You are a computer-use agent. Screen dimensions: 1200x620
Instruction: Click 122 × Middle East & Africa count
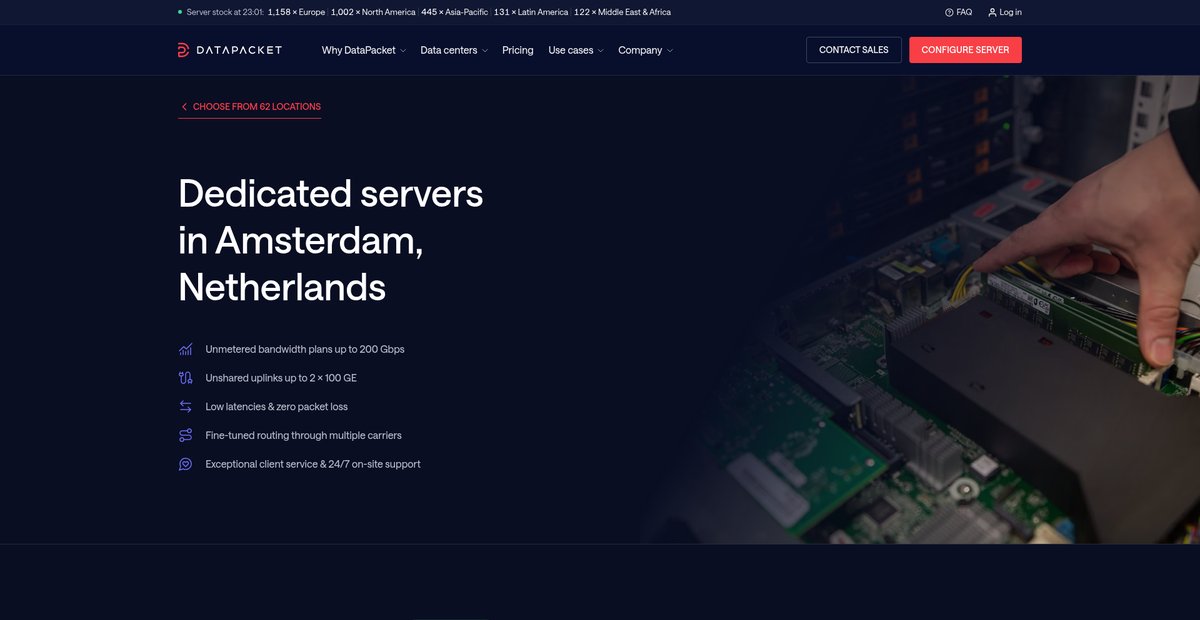click(x=622, y=12)
